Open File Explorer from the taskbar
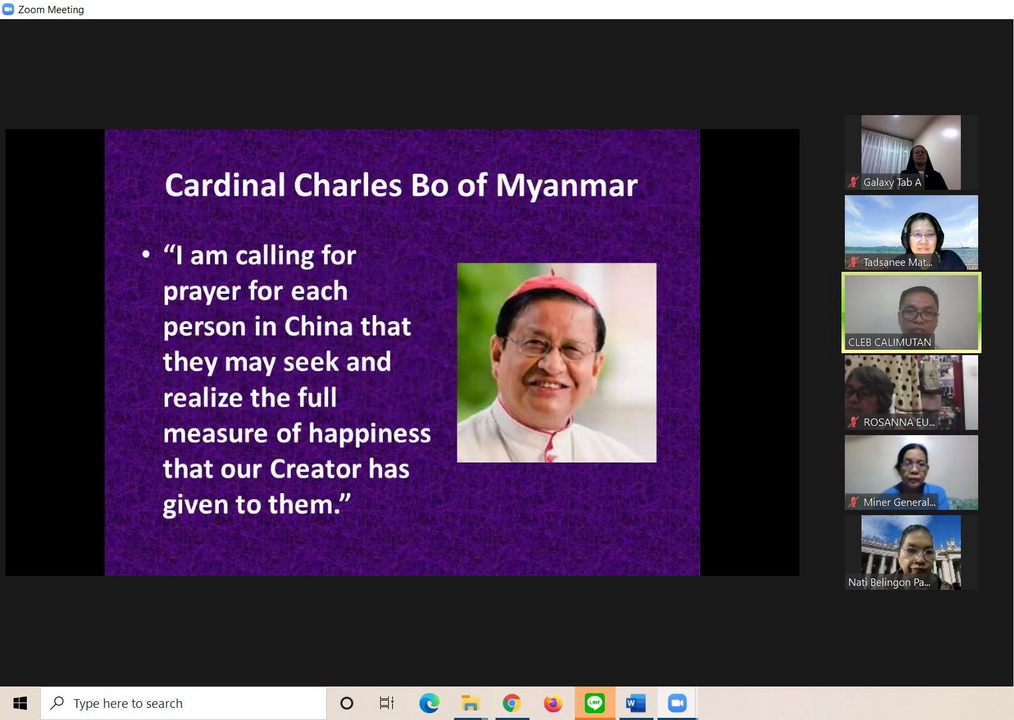1014x720 pixels. tap(470, 703)
